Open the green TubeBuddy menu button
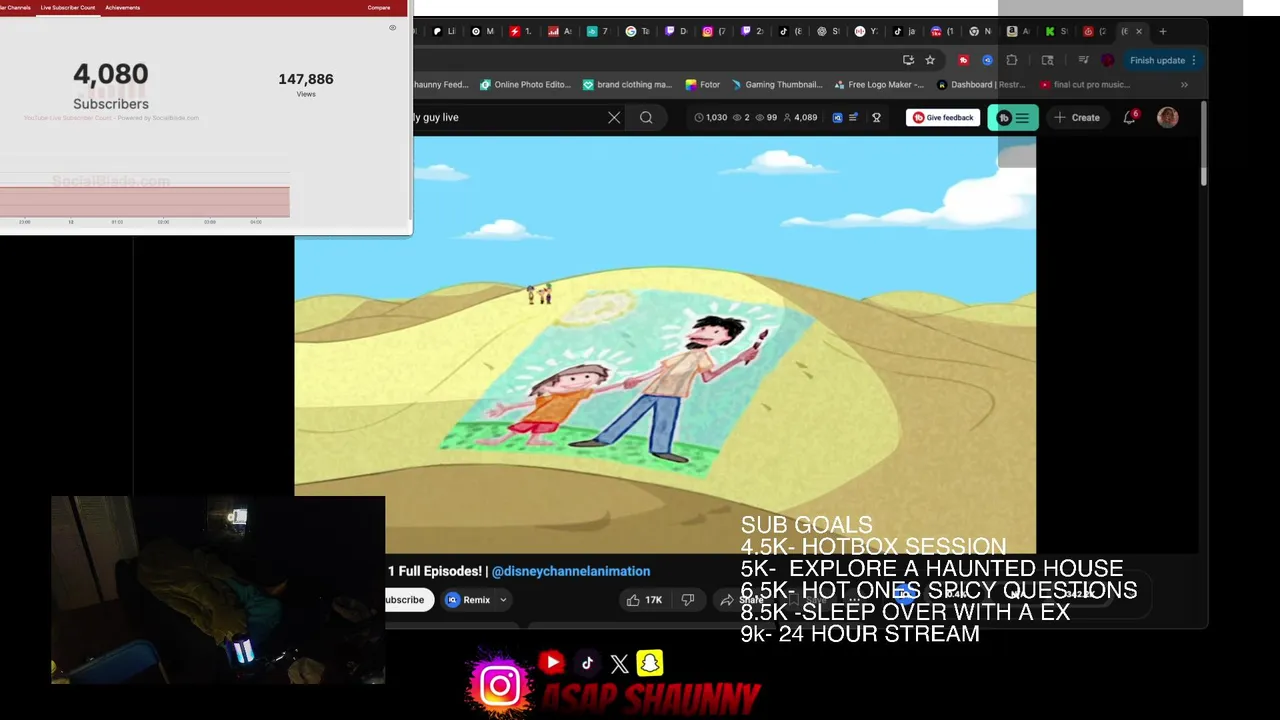Viewport: 1280px width, 720px height. pyautogui.click(x=1013, y=117)
